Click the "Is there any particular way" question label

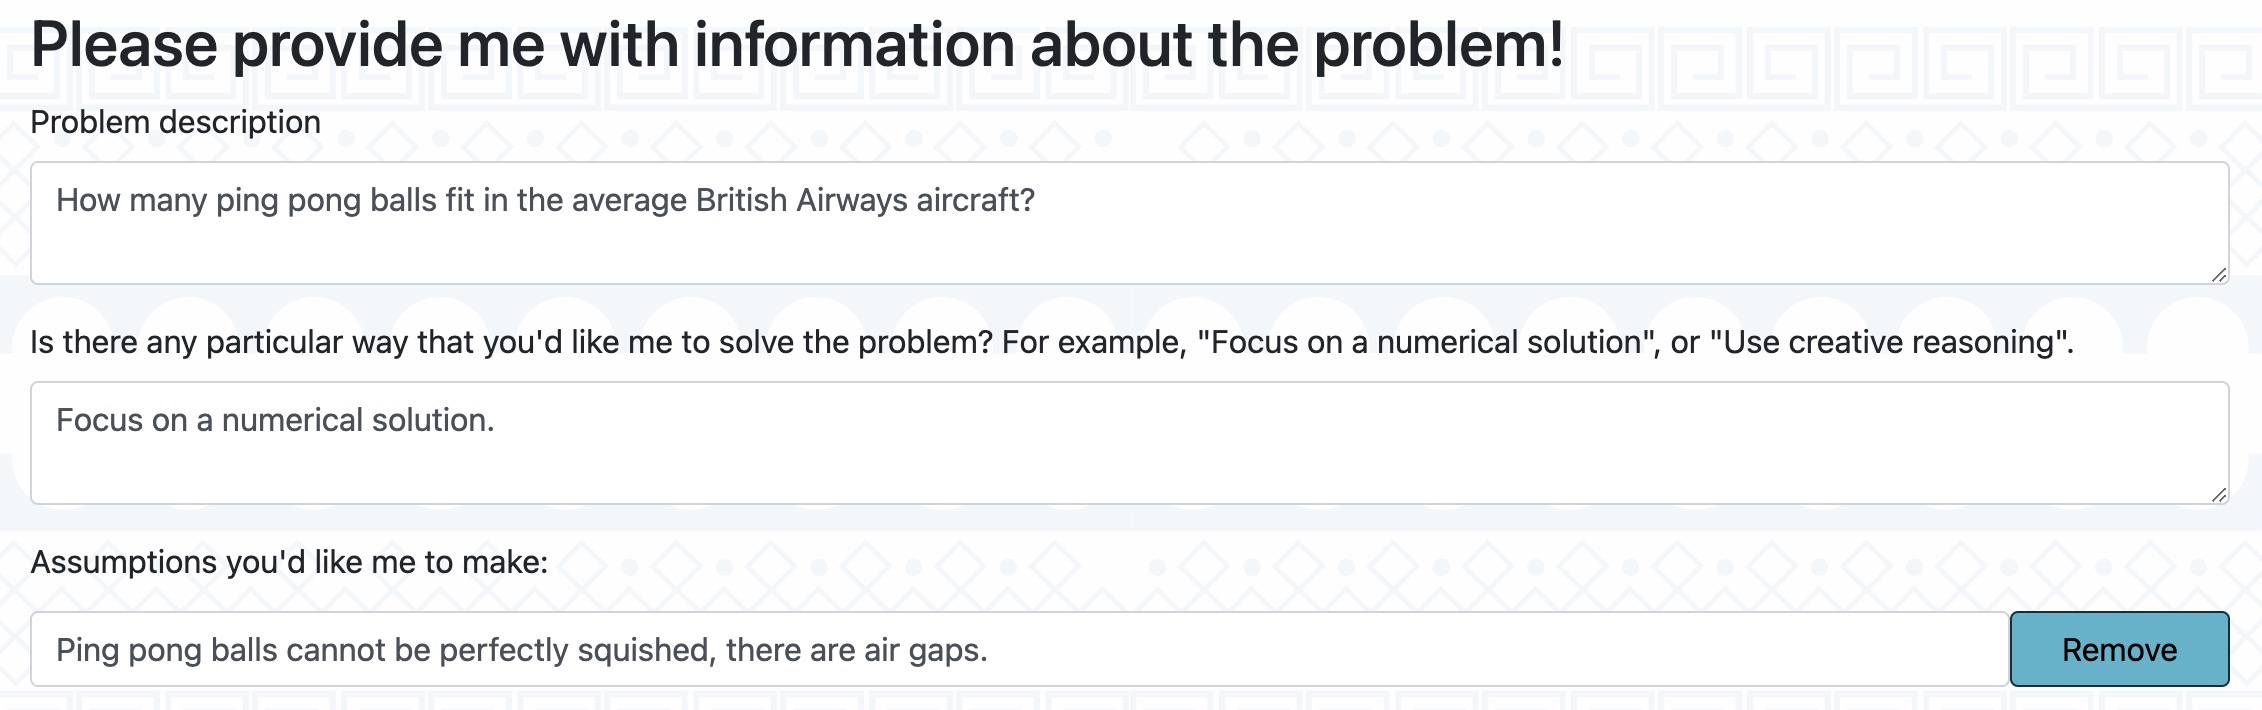[1052, 342]
